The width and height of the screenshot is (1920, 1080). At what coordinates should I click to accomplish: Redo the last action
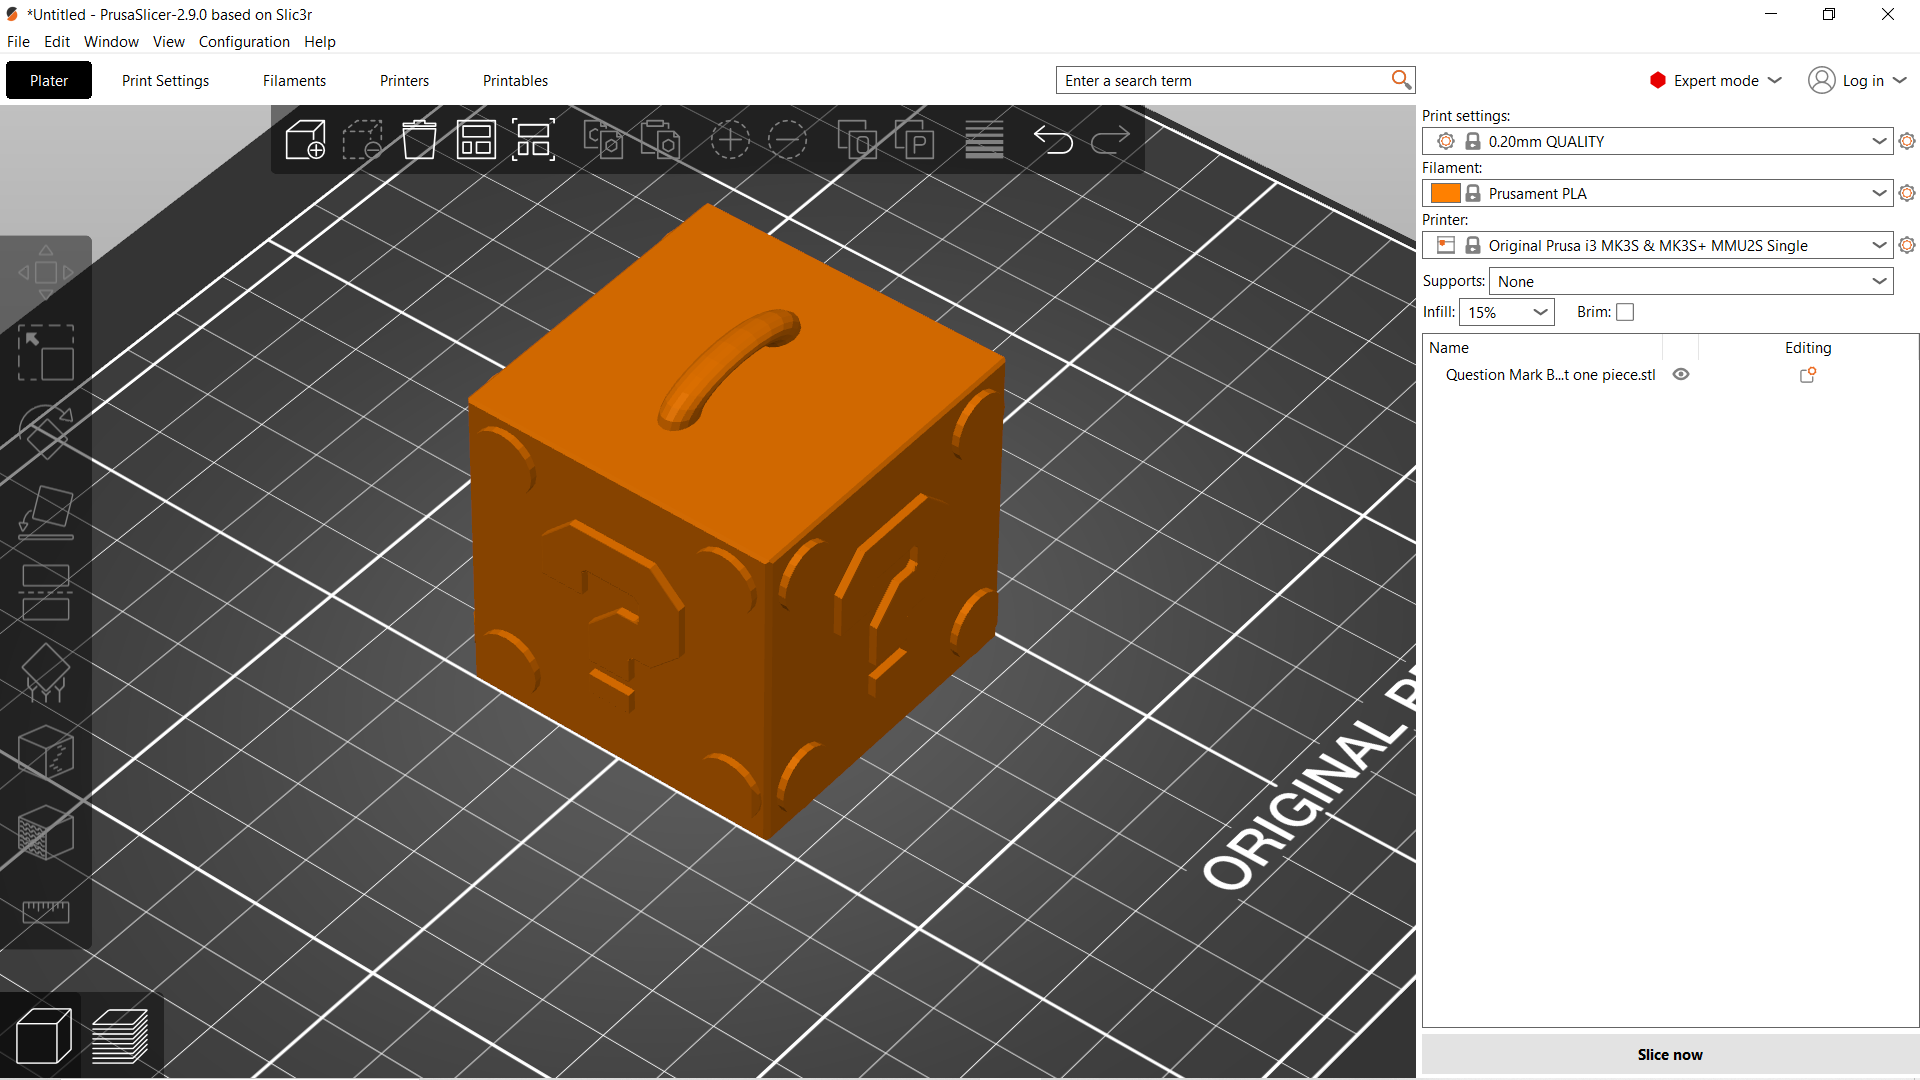pyautogui.click(x=1110, y=140)
